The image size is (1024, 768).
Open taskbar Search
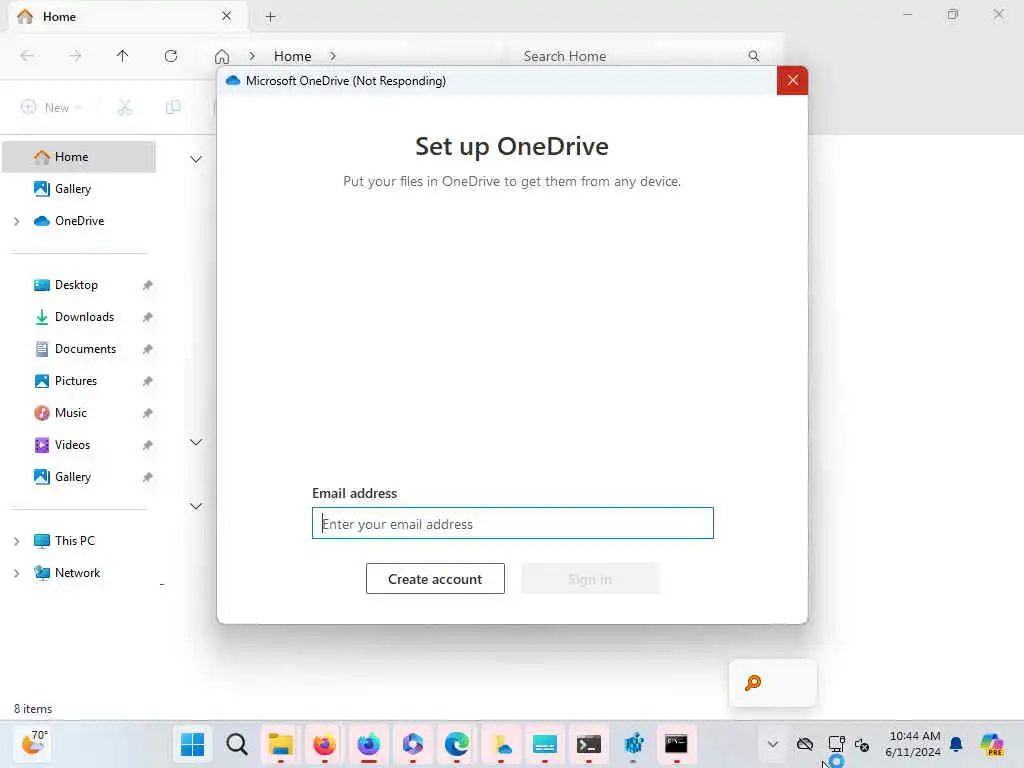(x=237, y=744)
